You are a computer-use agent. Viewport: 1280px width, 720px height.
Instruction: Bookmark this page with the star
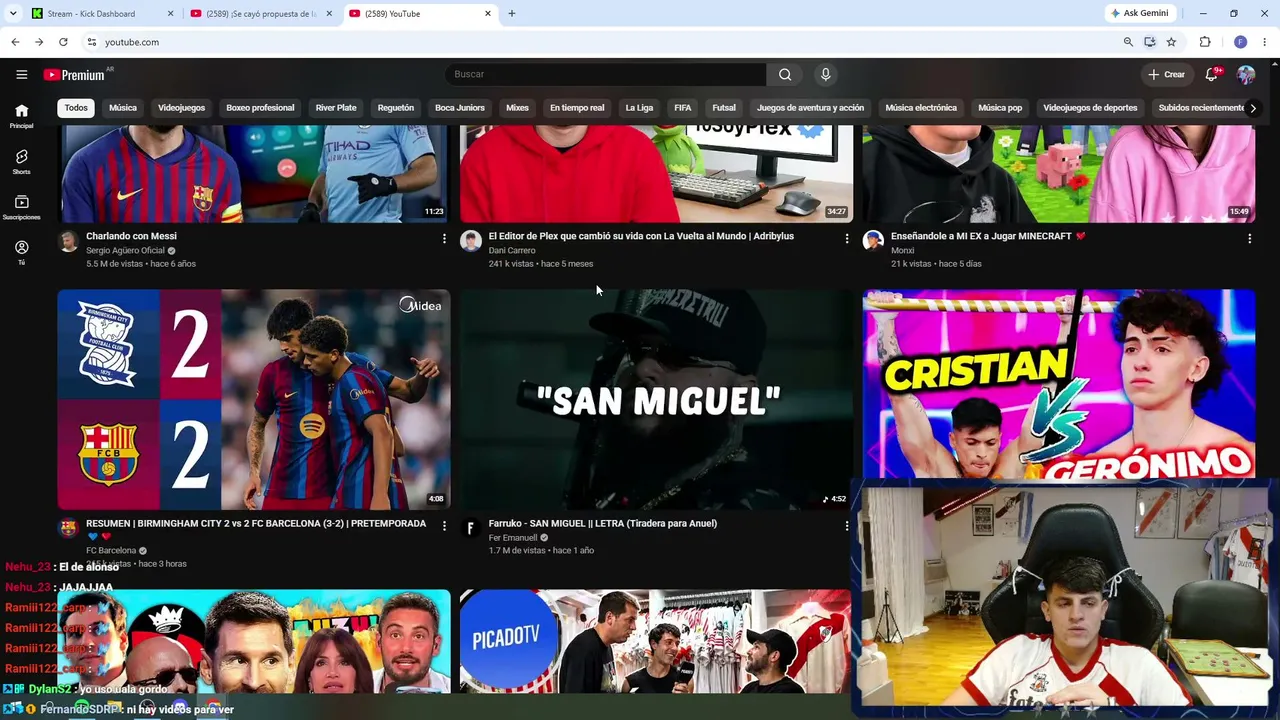1171,42
